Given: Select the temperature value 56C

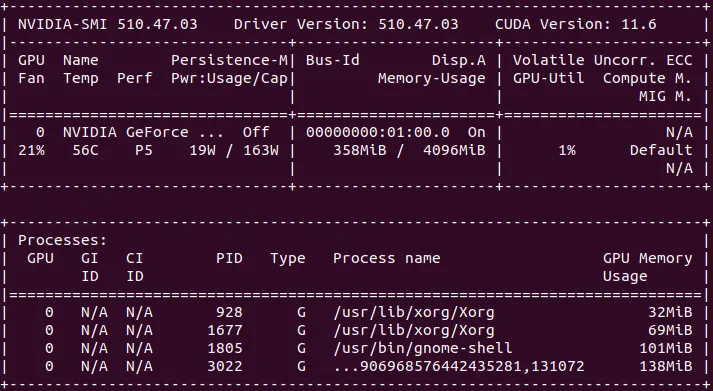Looking at the screenshot, I should point(85,150).
